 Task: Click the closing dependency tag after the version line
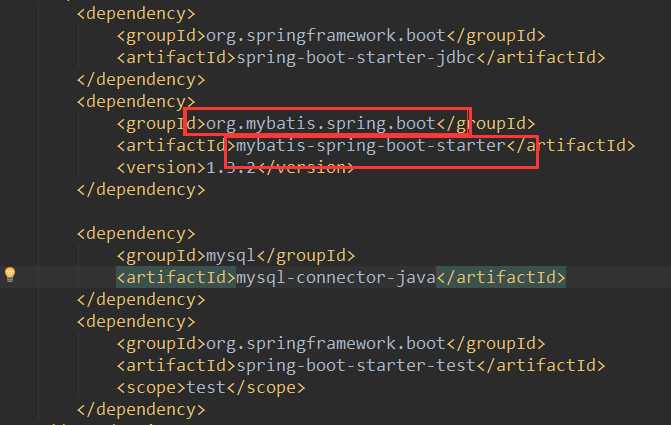pos(141,190)
